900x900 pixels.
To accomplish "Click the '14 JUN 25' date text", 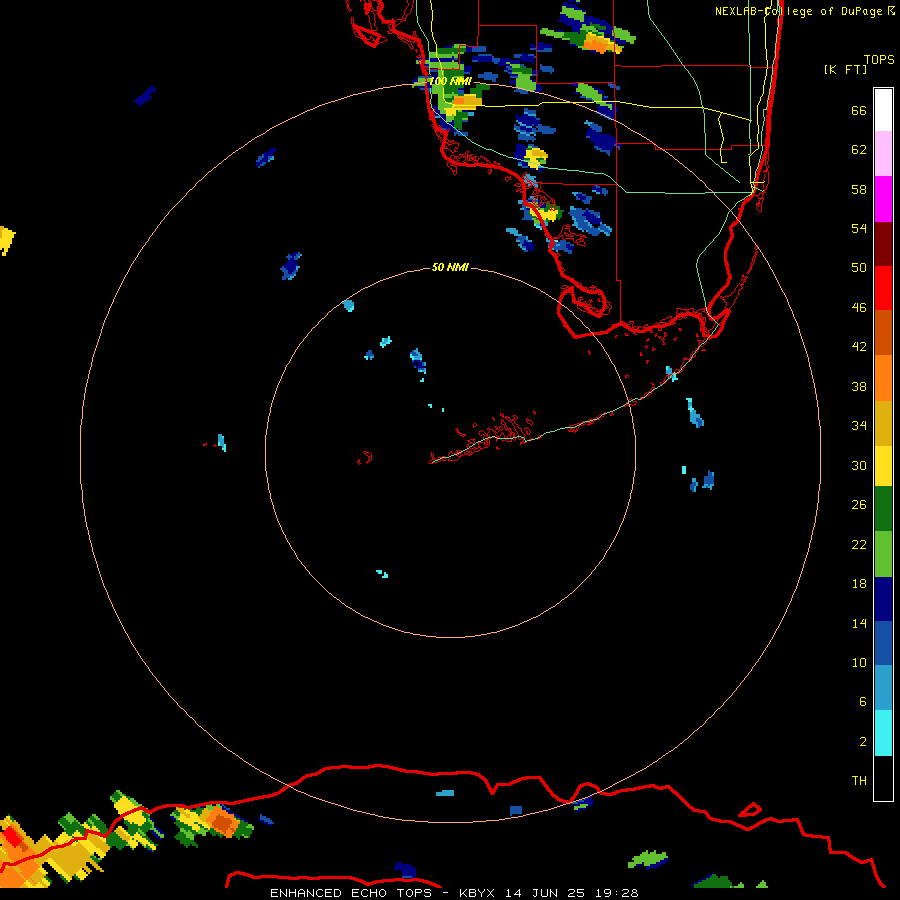I will [545, 893].
